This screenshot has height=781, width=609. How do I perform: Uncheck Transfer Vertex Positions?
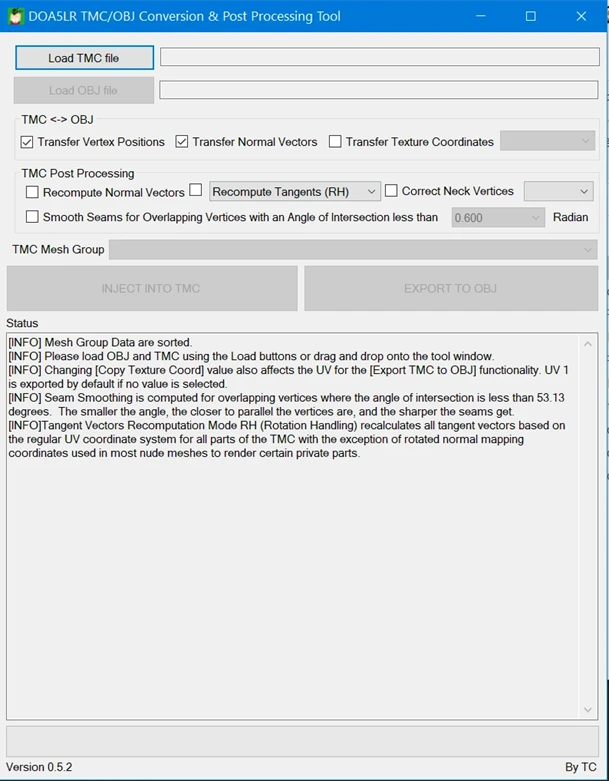pos(27,142)
